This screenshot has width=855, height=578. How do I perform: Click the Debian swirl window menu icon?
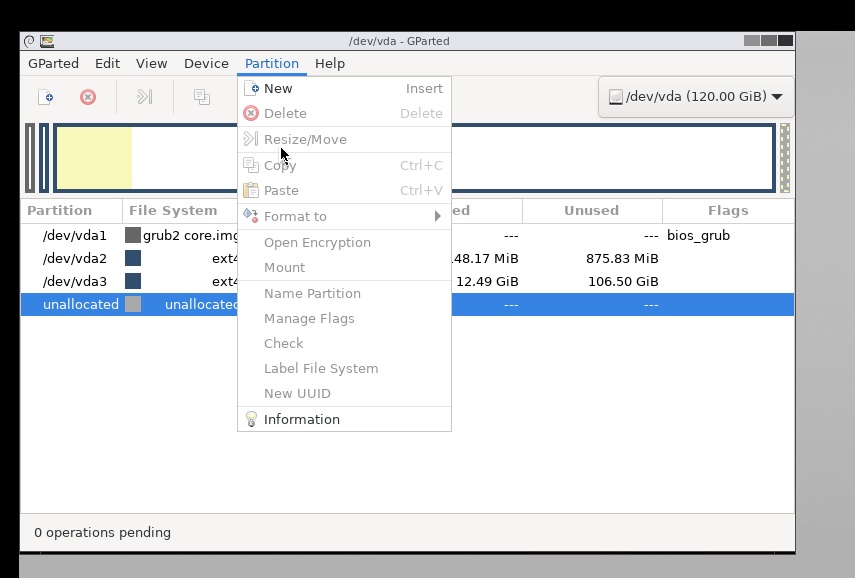point(29,41)
